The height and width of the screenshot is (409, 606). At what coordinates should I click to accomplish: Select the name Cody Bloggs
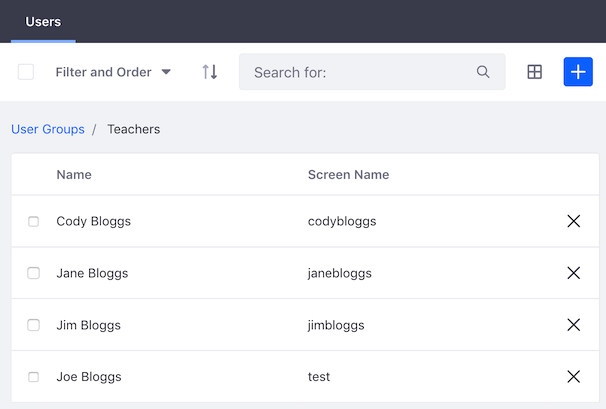point(94,222)
